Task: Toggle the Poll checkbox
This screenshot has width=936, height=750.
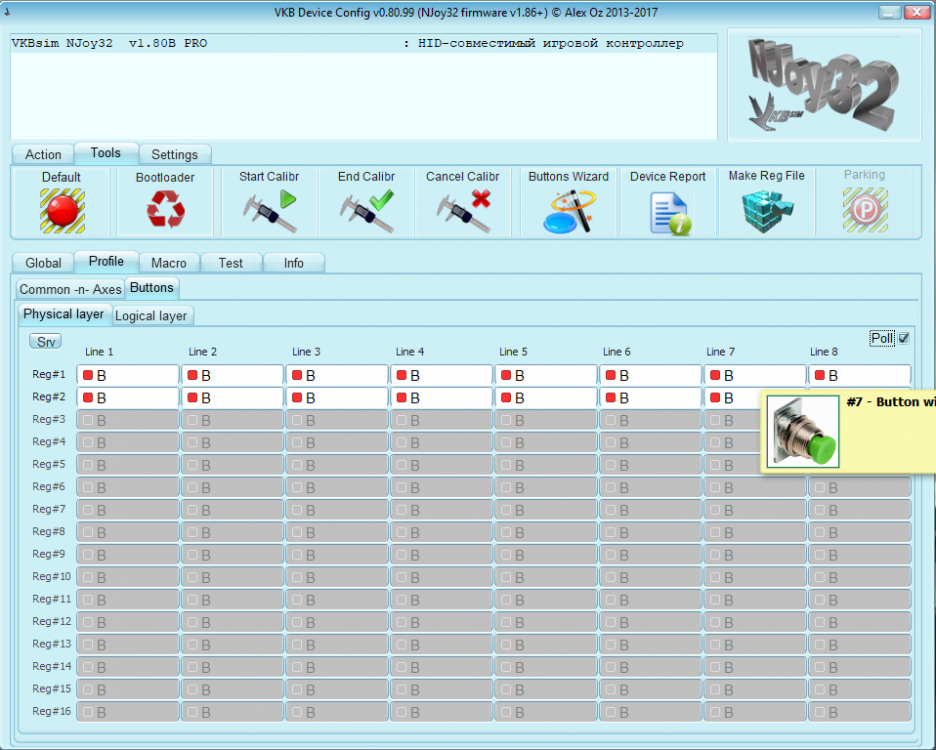Action: pyautogui.click(x=904, y=339)
